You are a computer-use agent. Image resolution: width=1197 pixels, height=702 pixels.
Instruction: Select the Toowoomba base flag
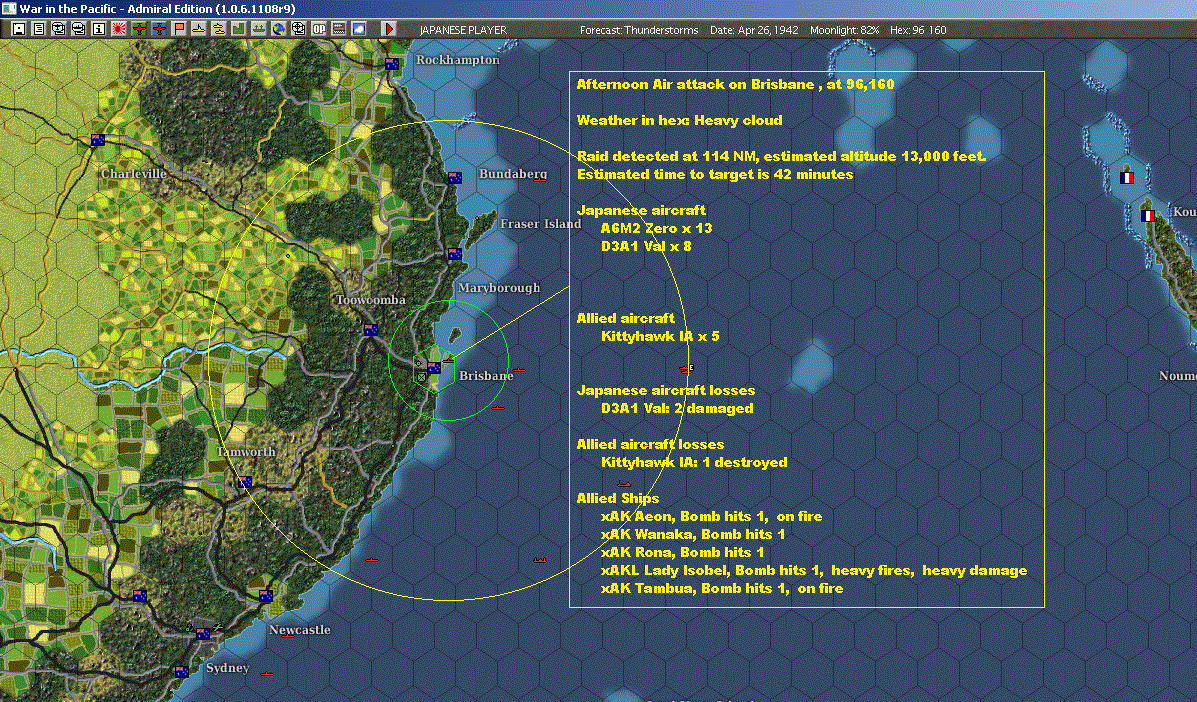click(371, 330)
